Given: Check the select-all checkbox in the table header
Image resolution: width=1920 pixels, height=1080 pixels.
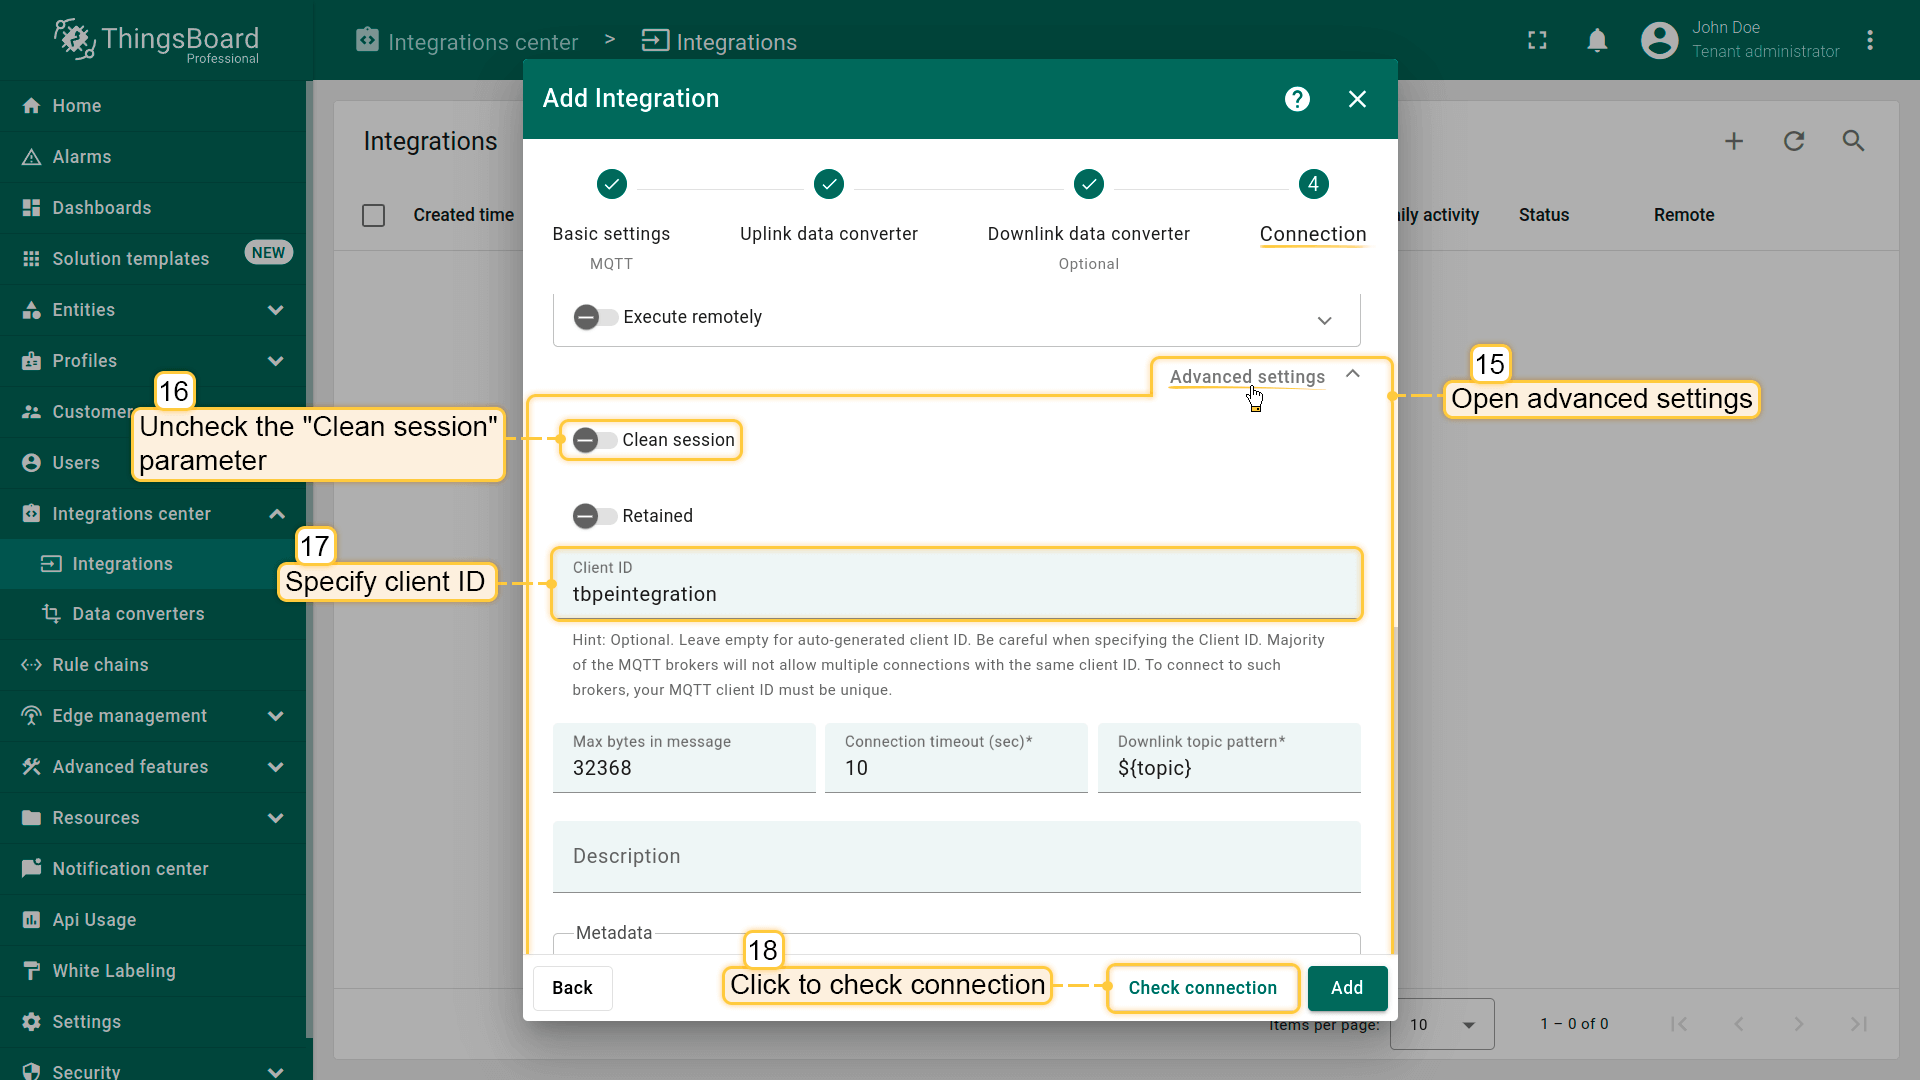Looking at the screenshot, I should 373,215.
